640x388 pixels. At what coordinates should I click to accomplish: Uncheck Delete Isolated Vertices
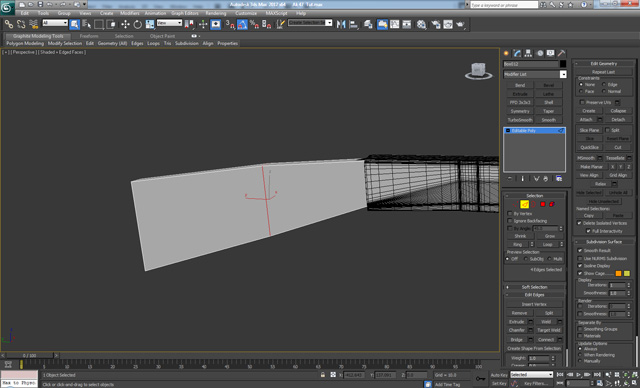click(x=579, y=223)
